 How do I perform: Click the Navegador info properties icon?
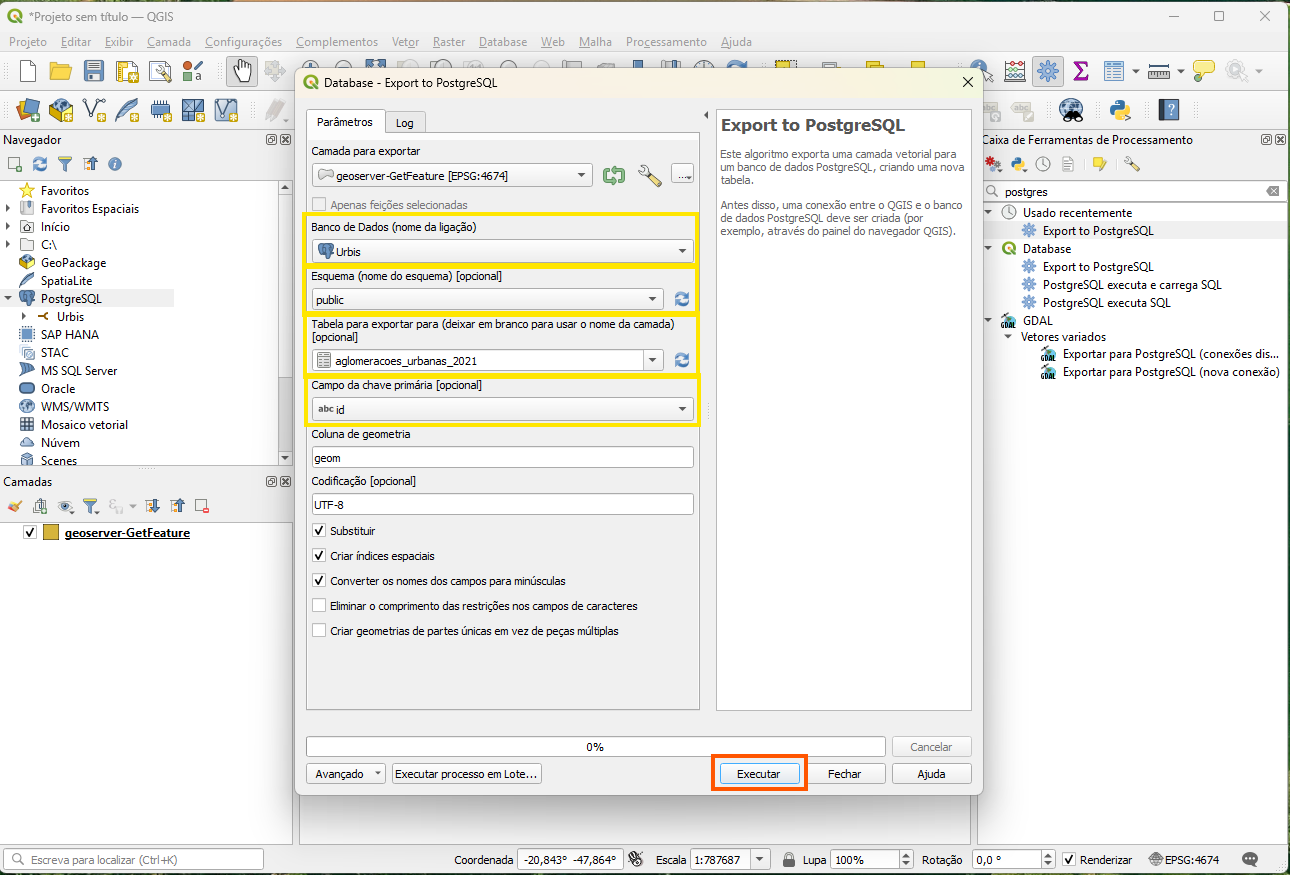pyautogui.click(x=115, y=164)
